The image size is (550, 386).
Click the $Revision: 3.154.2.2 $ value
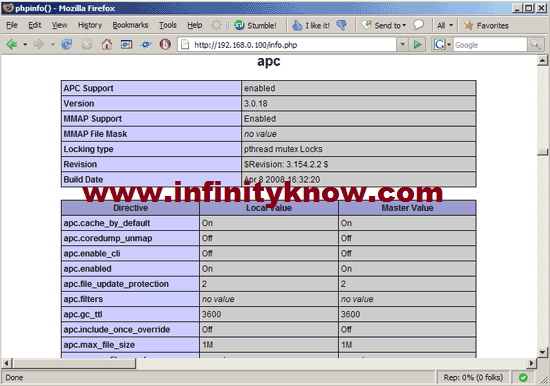click(x=286, y=164)
